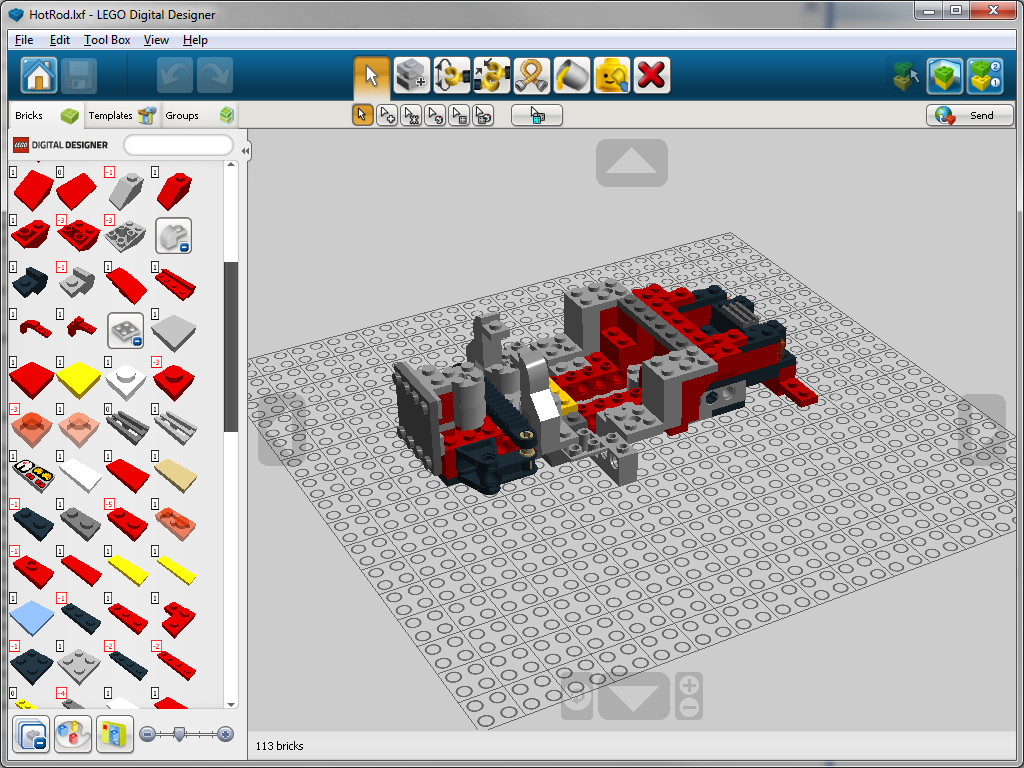Open the filter bricks by boxes icon

point(115,734)
